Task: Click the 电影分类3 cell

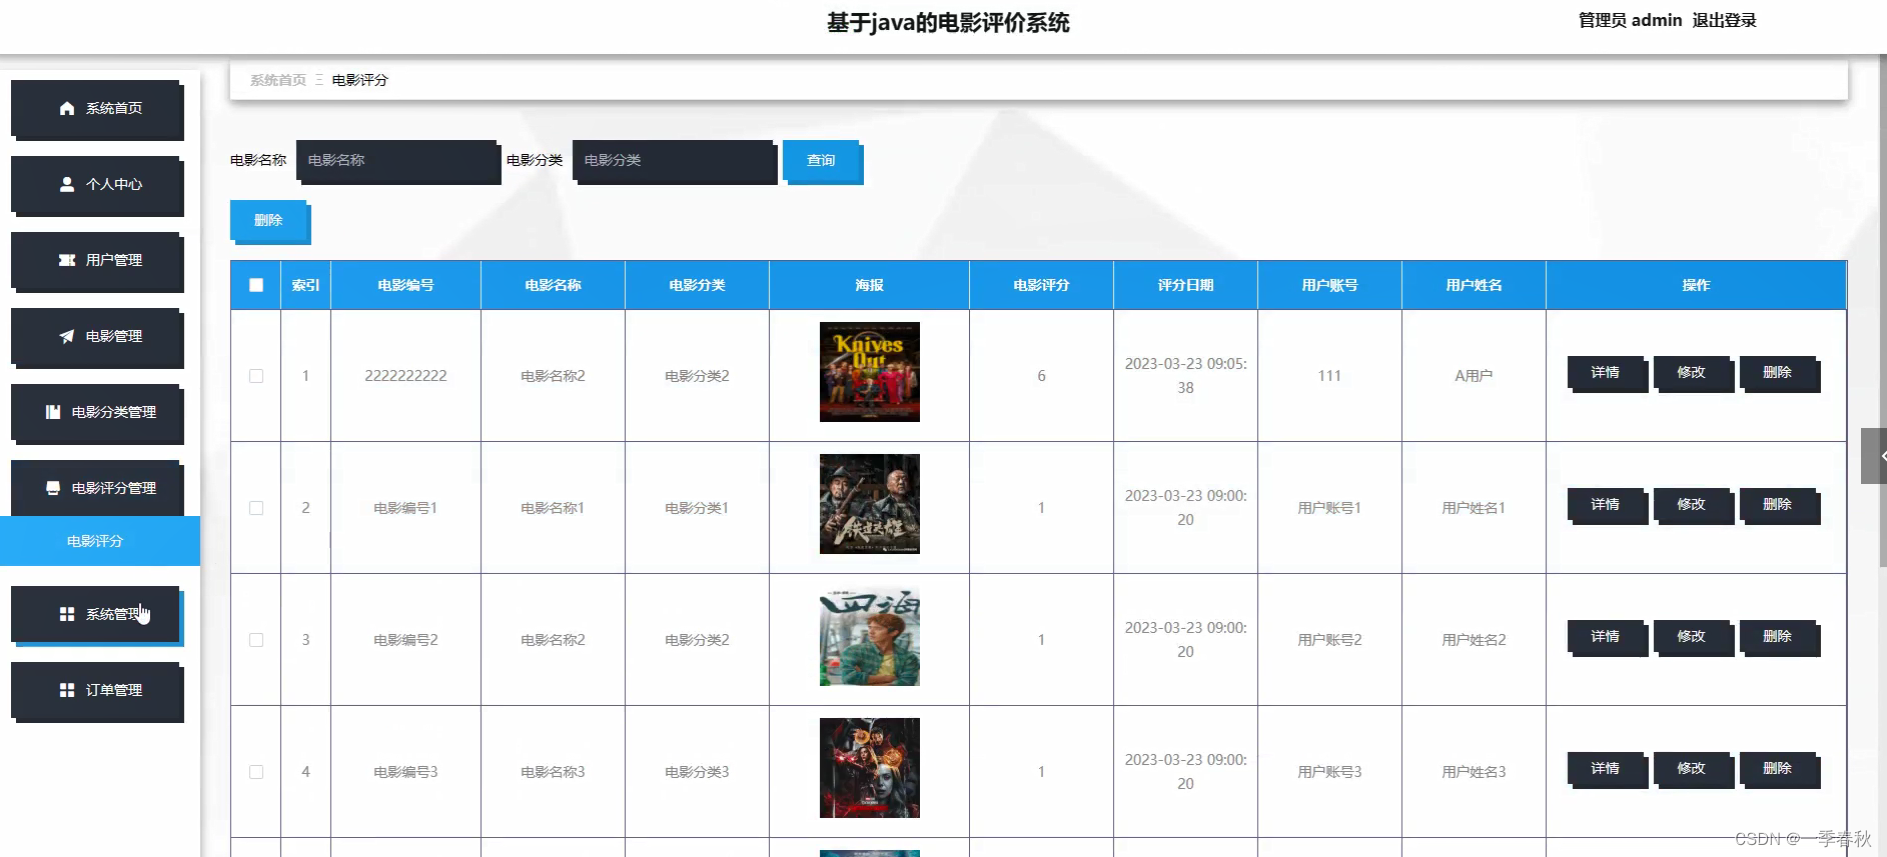Action: click(x=697, y=772)
